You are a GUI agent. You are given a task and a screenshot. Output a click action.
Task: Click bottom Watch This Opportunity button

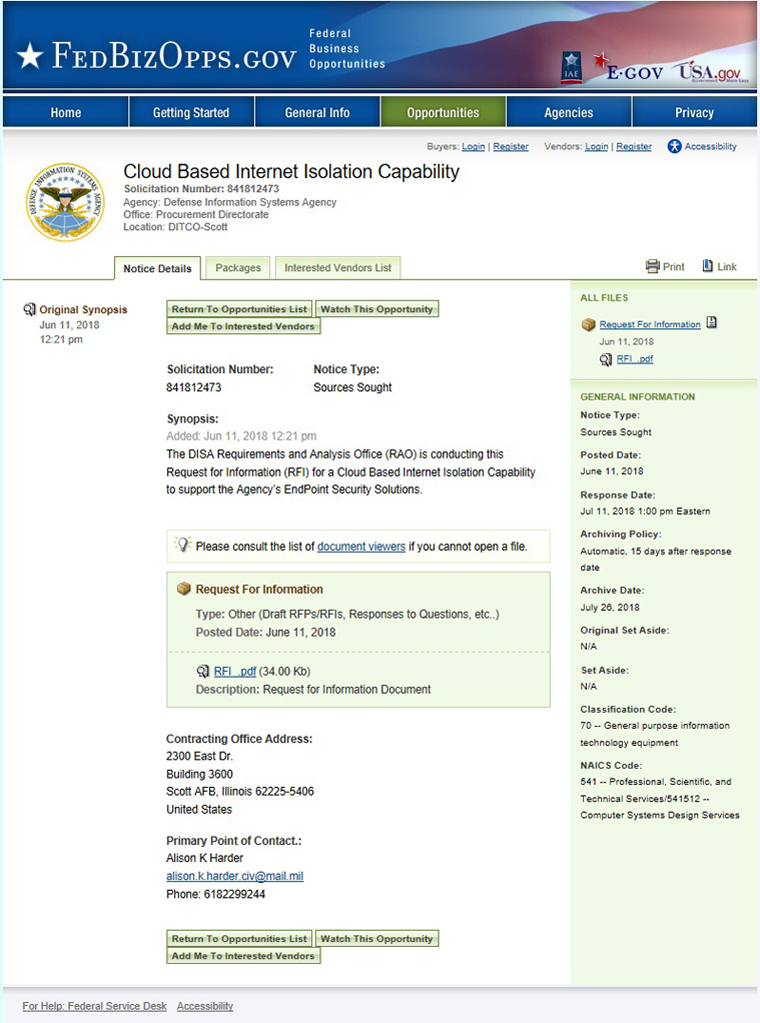376,938
